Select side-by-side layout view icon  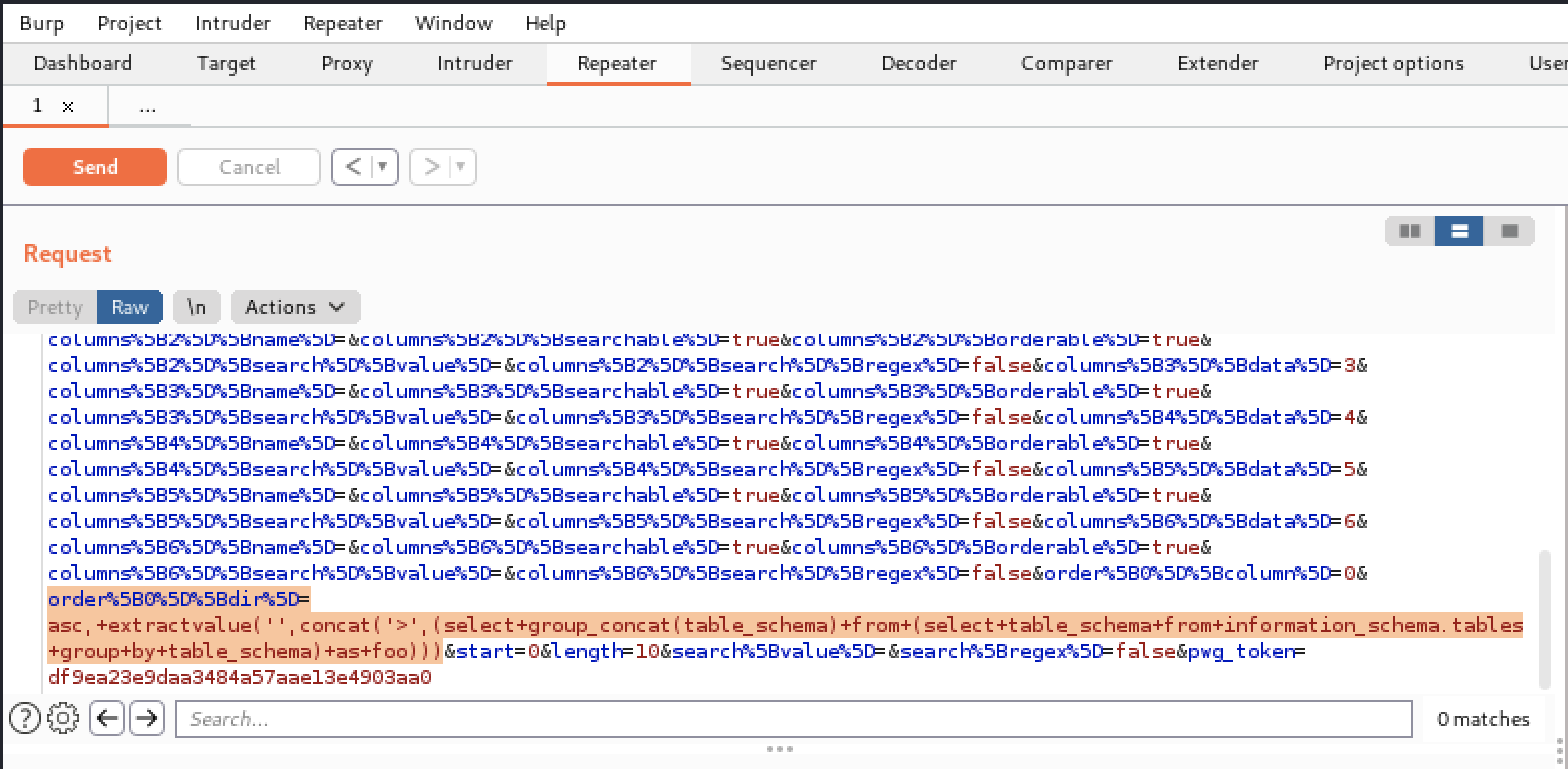coord(1410,231)
